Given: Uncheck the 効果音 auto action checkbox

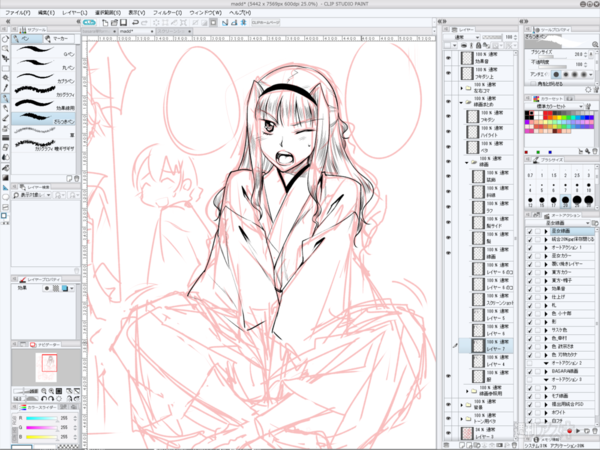Looking at the screenshot, I should tap(530, 289).
